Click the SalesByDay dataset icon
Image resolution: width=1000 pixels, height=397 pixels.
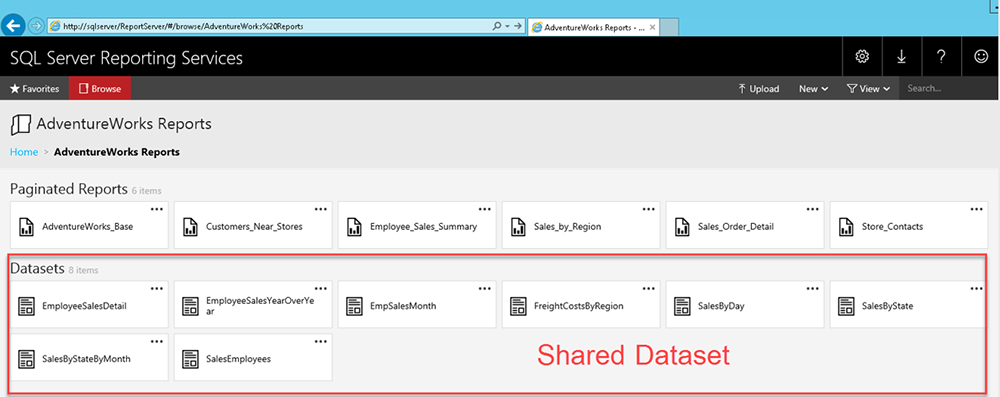682,306
